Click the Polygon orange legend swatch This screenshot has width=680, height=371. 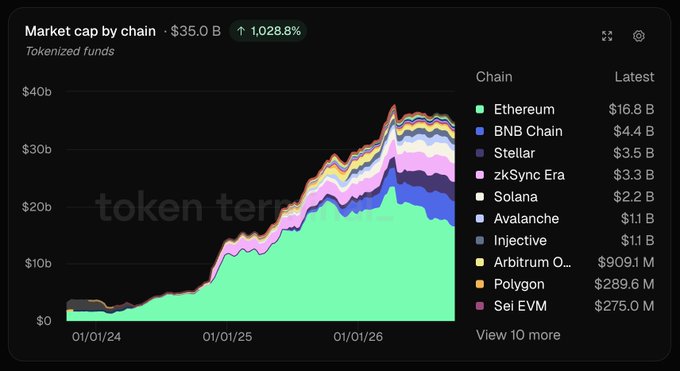480,284
